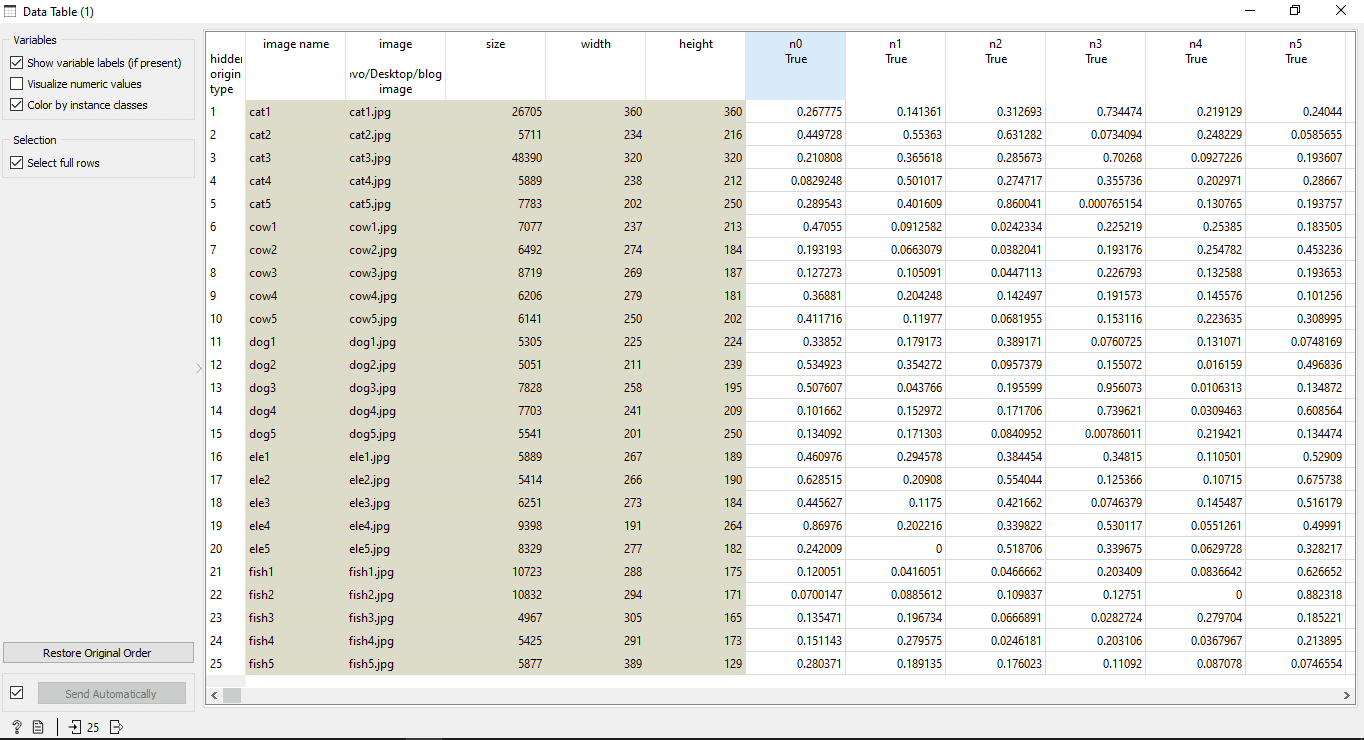Restore down the Data Table window
The height and width of the screenshot is (740, 1364).
[1295, 11]
